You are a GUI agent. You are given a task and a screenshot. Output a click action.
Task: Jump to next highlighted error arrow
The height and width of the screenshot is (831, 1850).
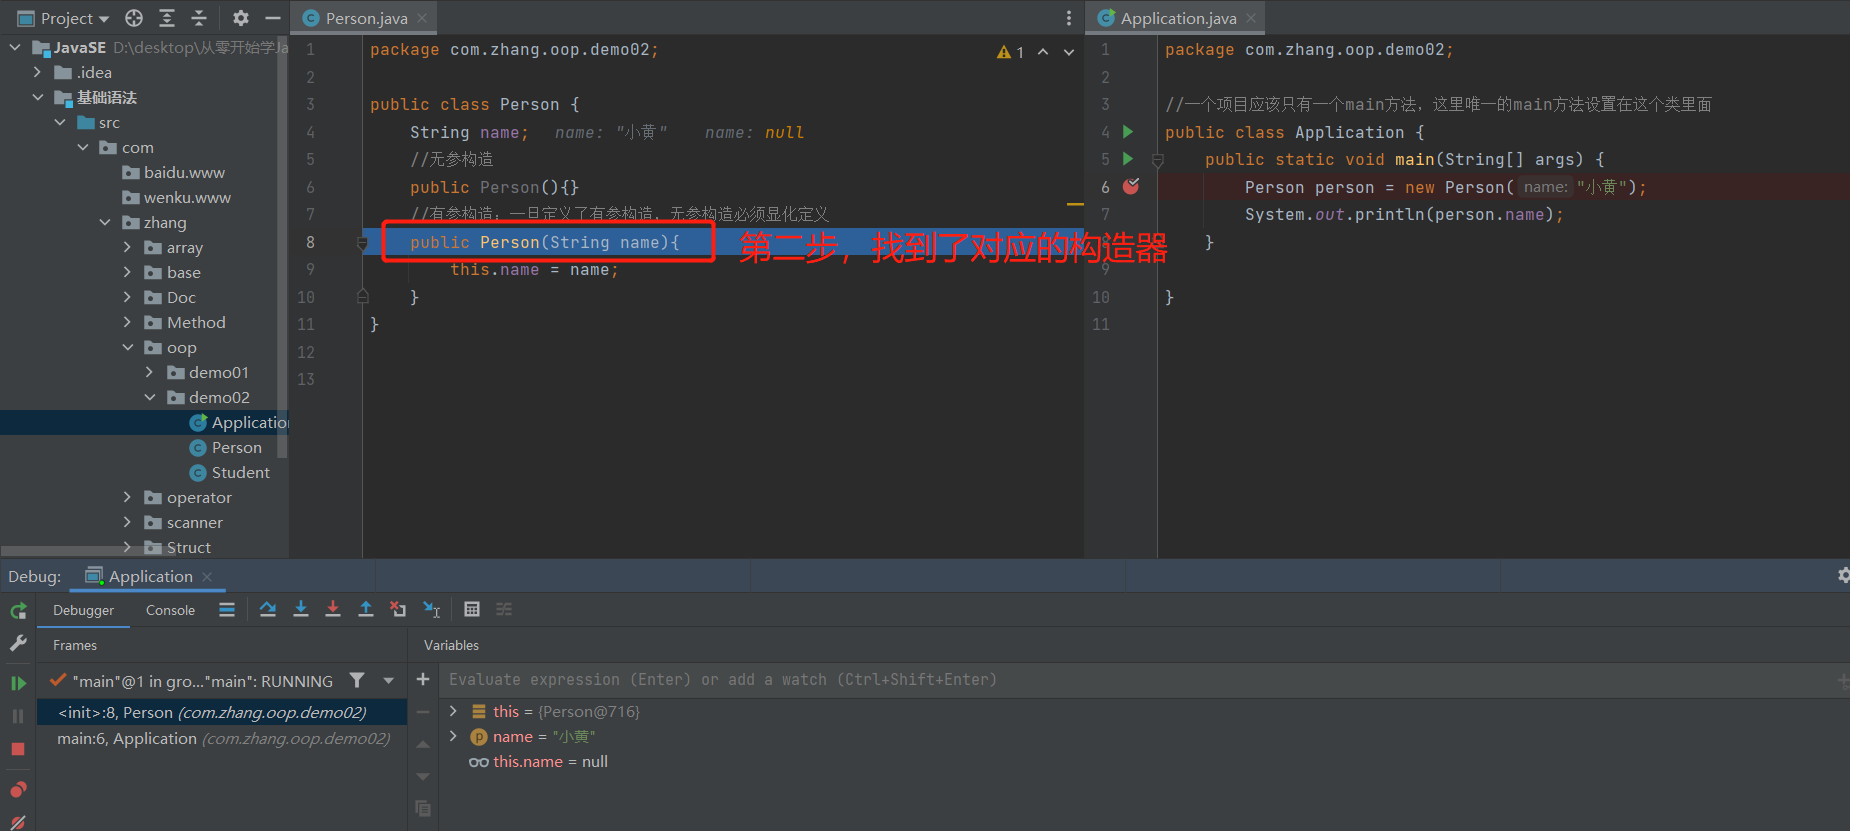(x=1069, y=52)
